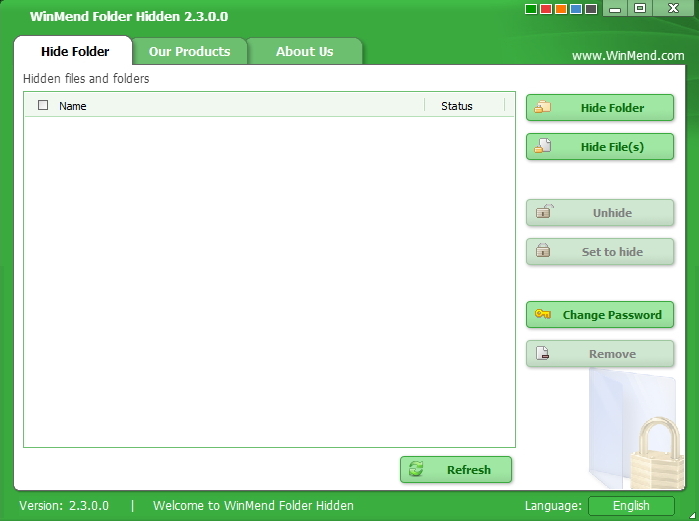The image size is (699, 521).
Task: Click the 'Hidden files and folders' label
Action: coord(86,78)
